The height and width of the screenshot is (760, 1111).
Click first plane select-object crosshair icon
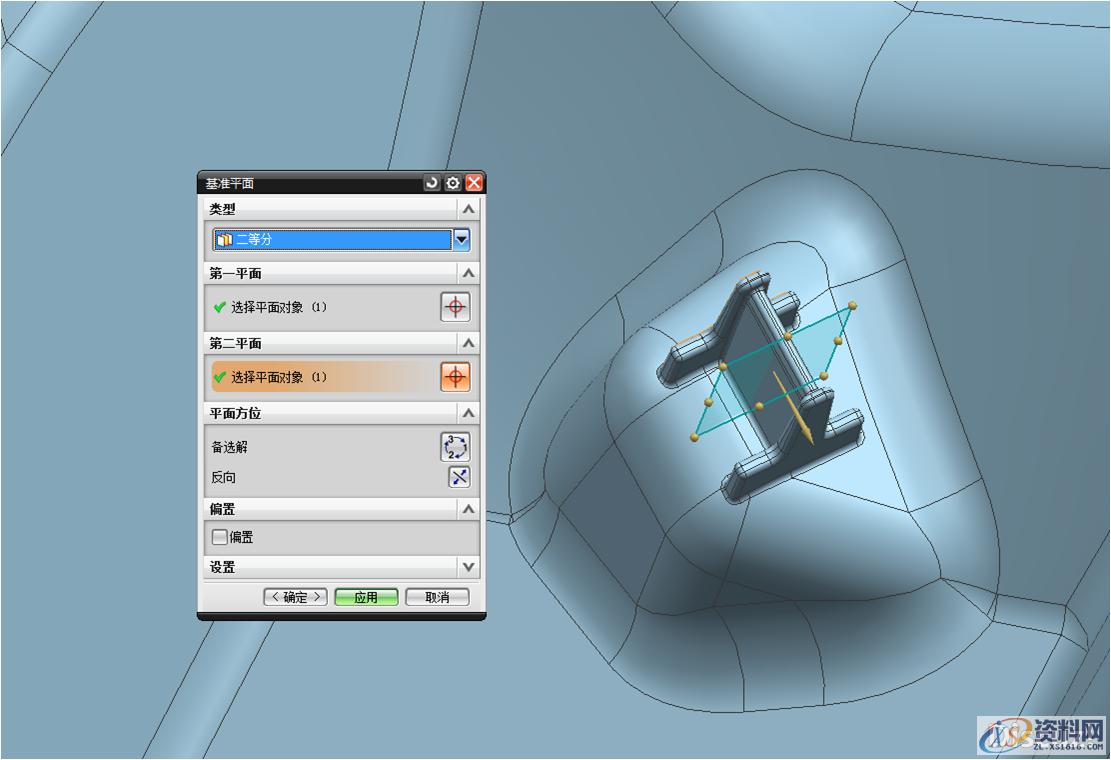click(455, 307)
